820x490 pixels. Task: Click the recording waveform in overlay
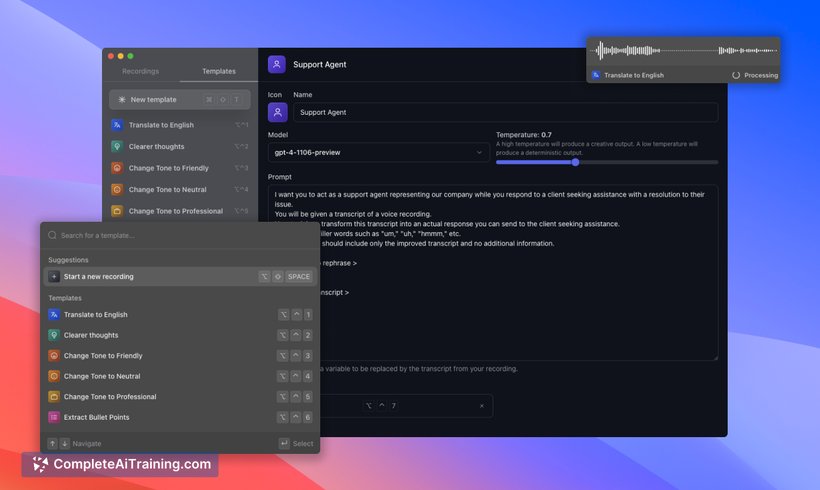pyautogui.click(x=684, y=51)
